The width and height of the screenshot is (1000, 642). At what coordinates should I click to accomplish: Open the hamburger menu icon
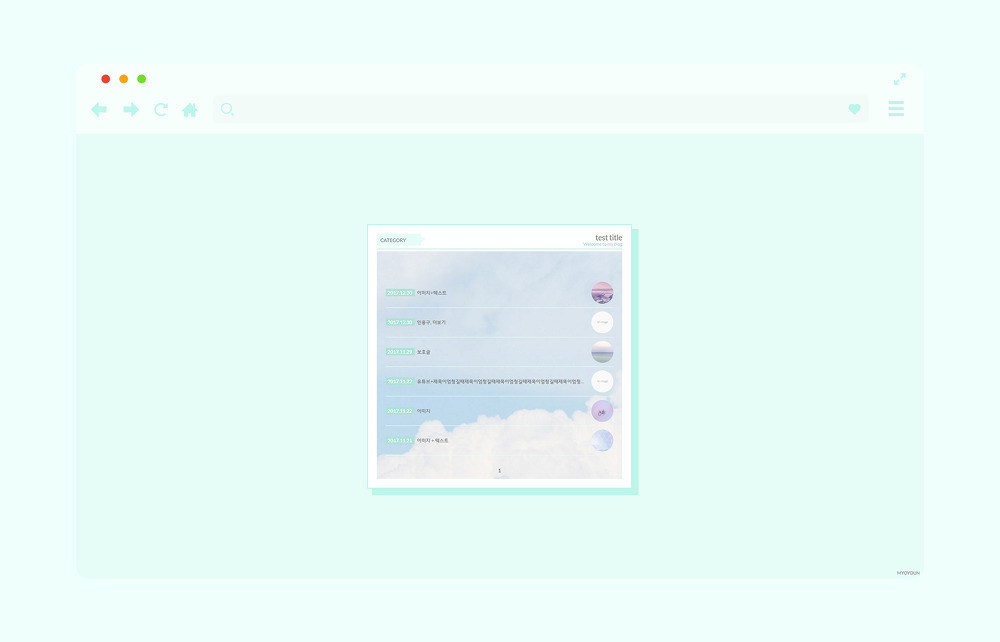(896, 108)
